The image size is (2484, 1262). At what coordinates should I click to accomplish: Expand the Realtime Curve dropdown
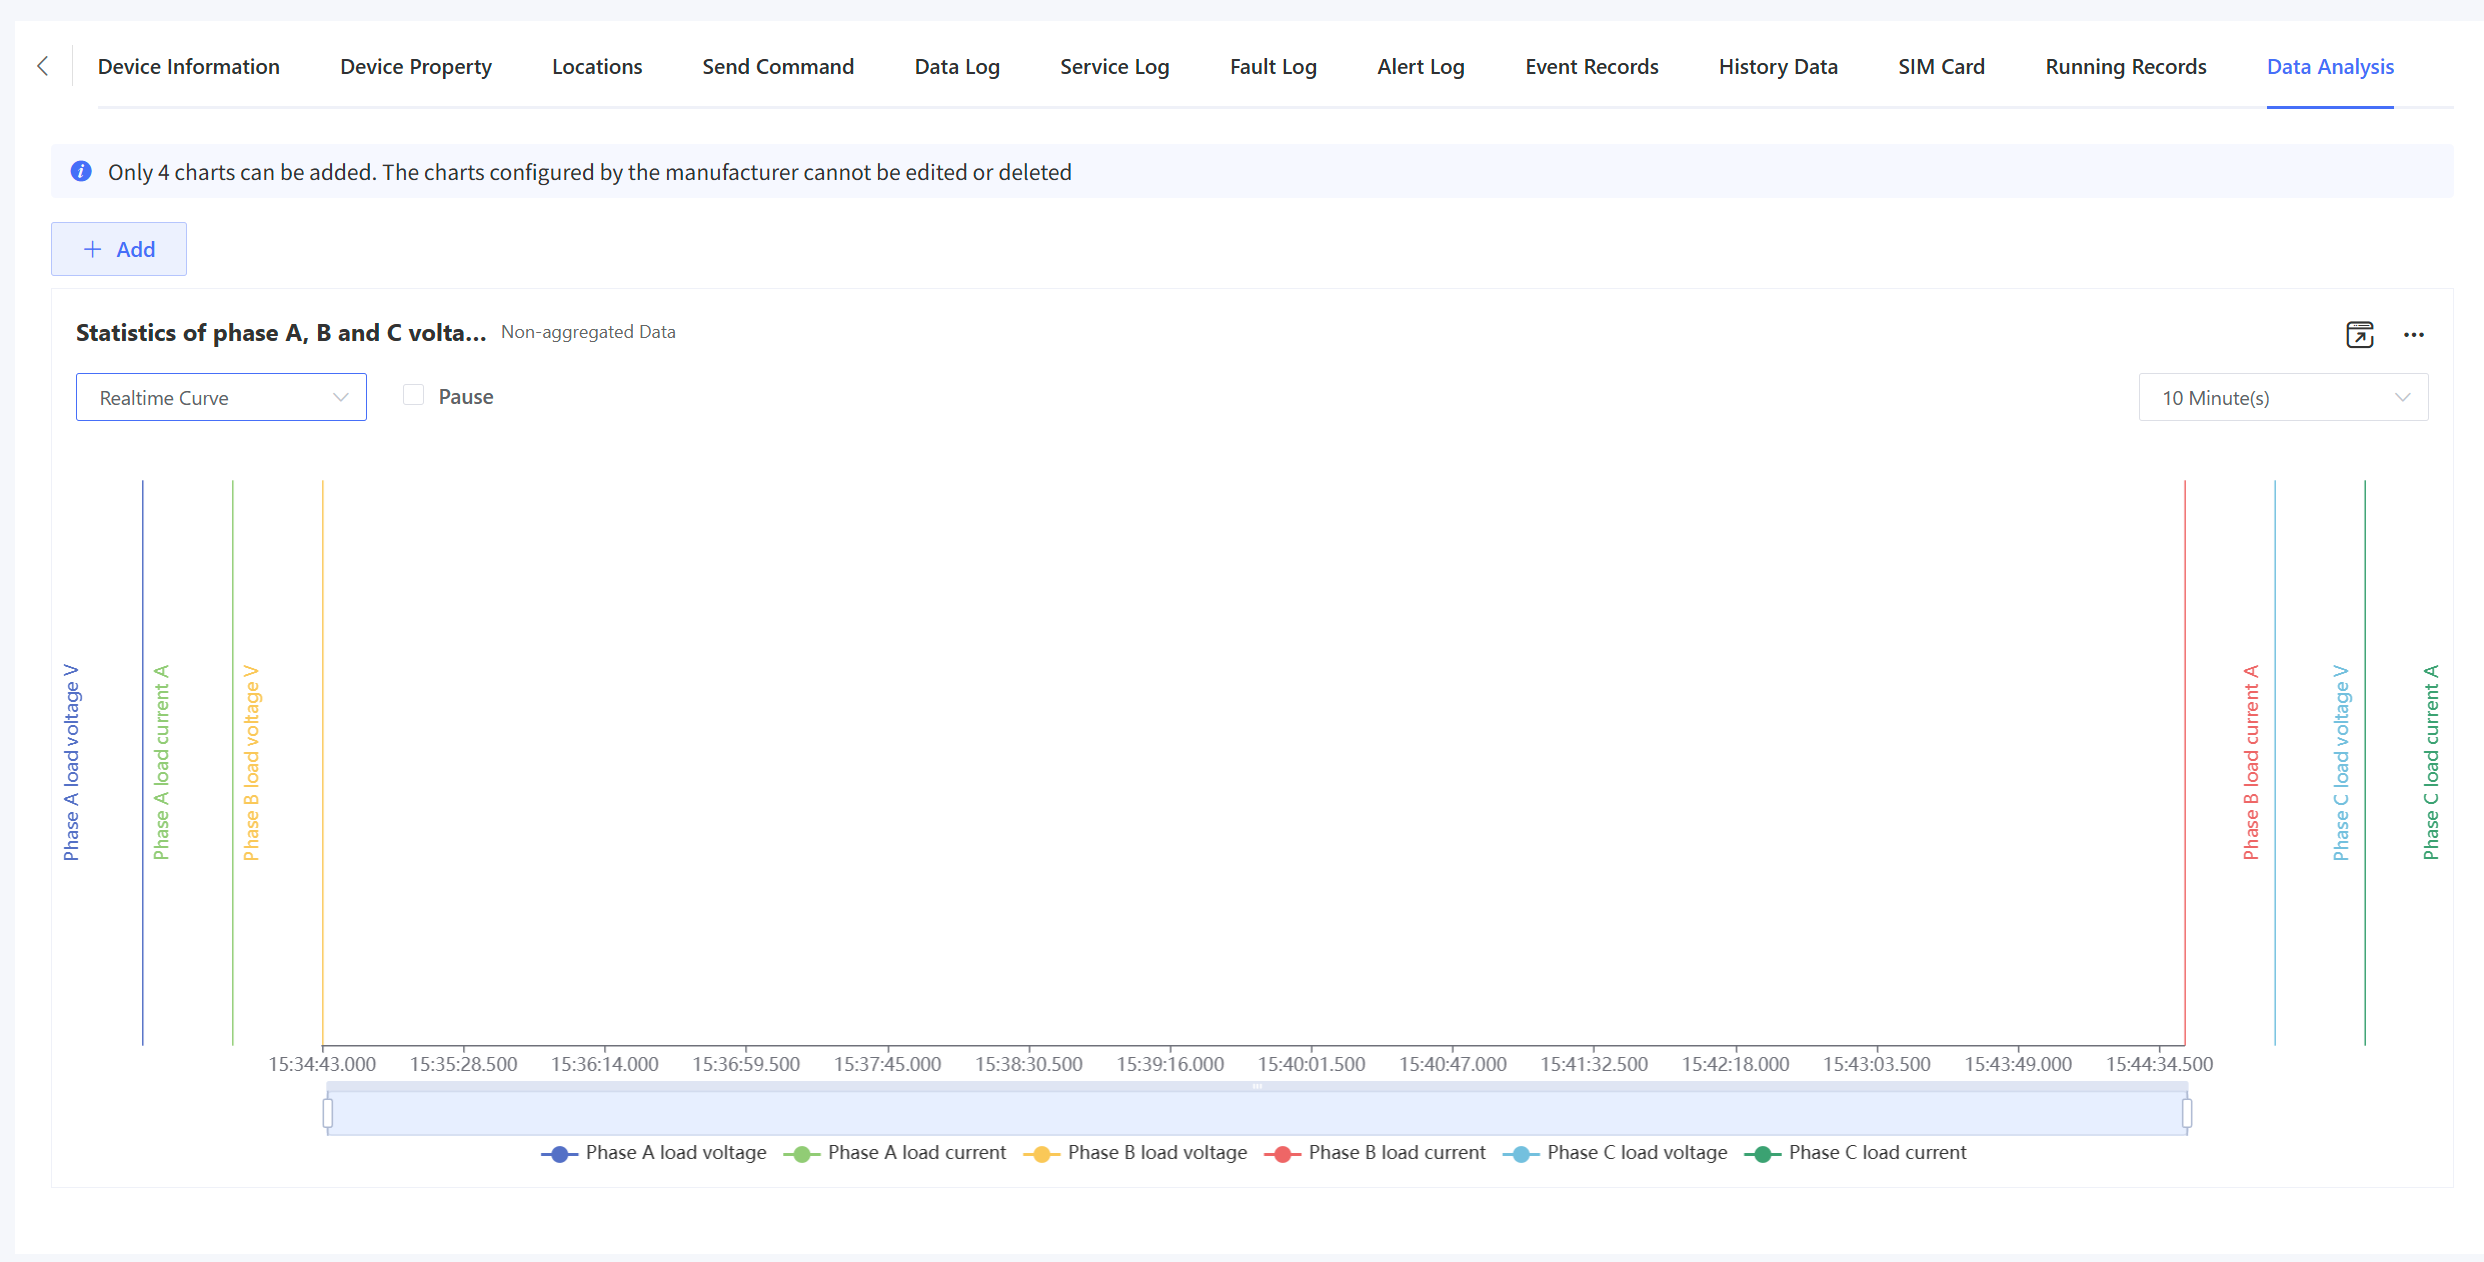(x=221, y=398)
